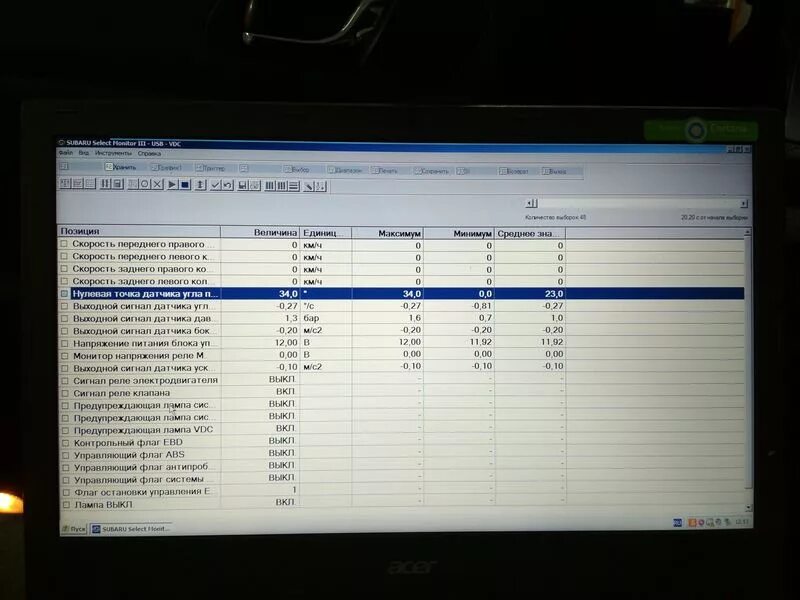Screen dimensions: 800x600
Task: Click the 12,00 value in Величина column
Action: (286, 342)
